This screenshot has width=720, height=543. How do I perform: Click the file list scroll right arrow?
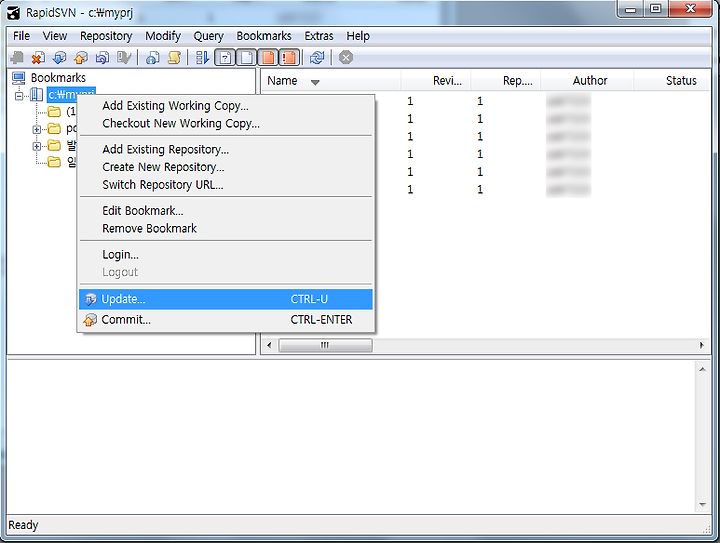pos(702,345)
